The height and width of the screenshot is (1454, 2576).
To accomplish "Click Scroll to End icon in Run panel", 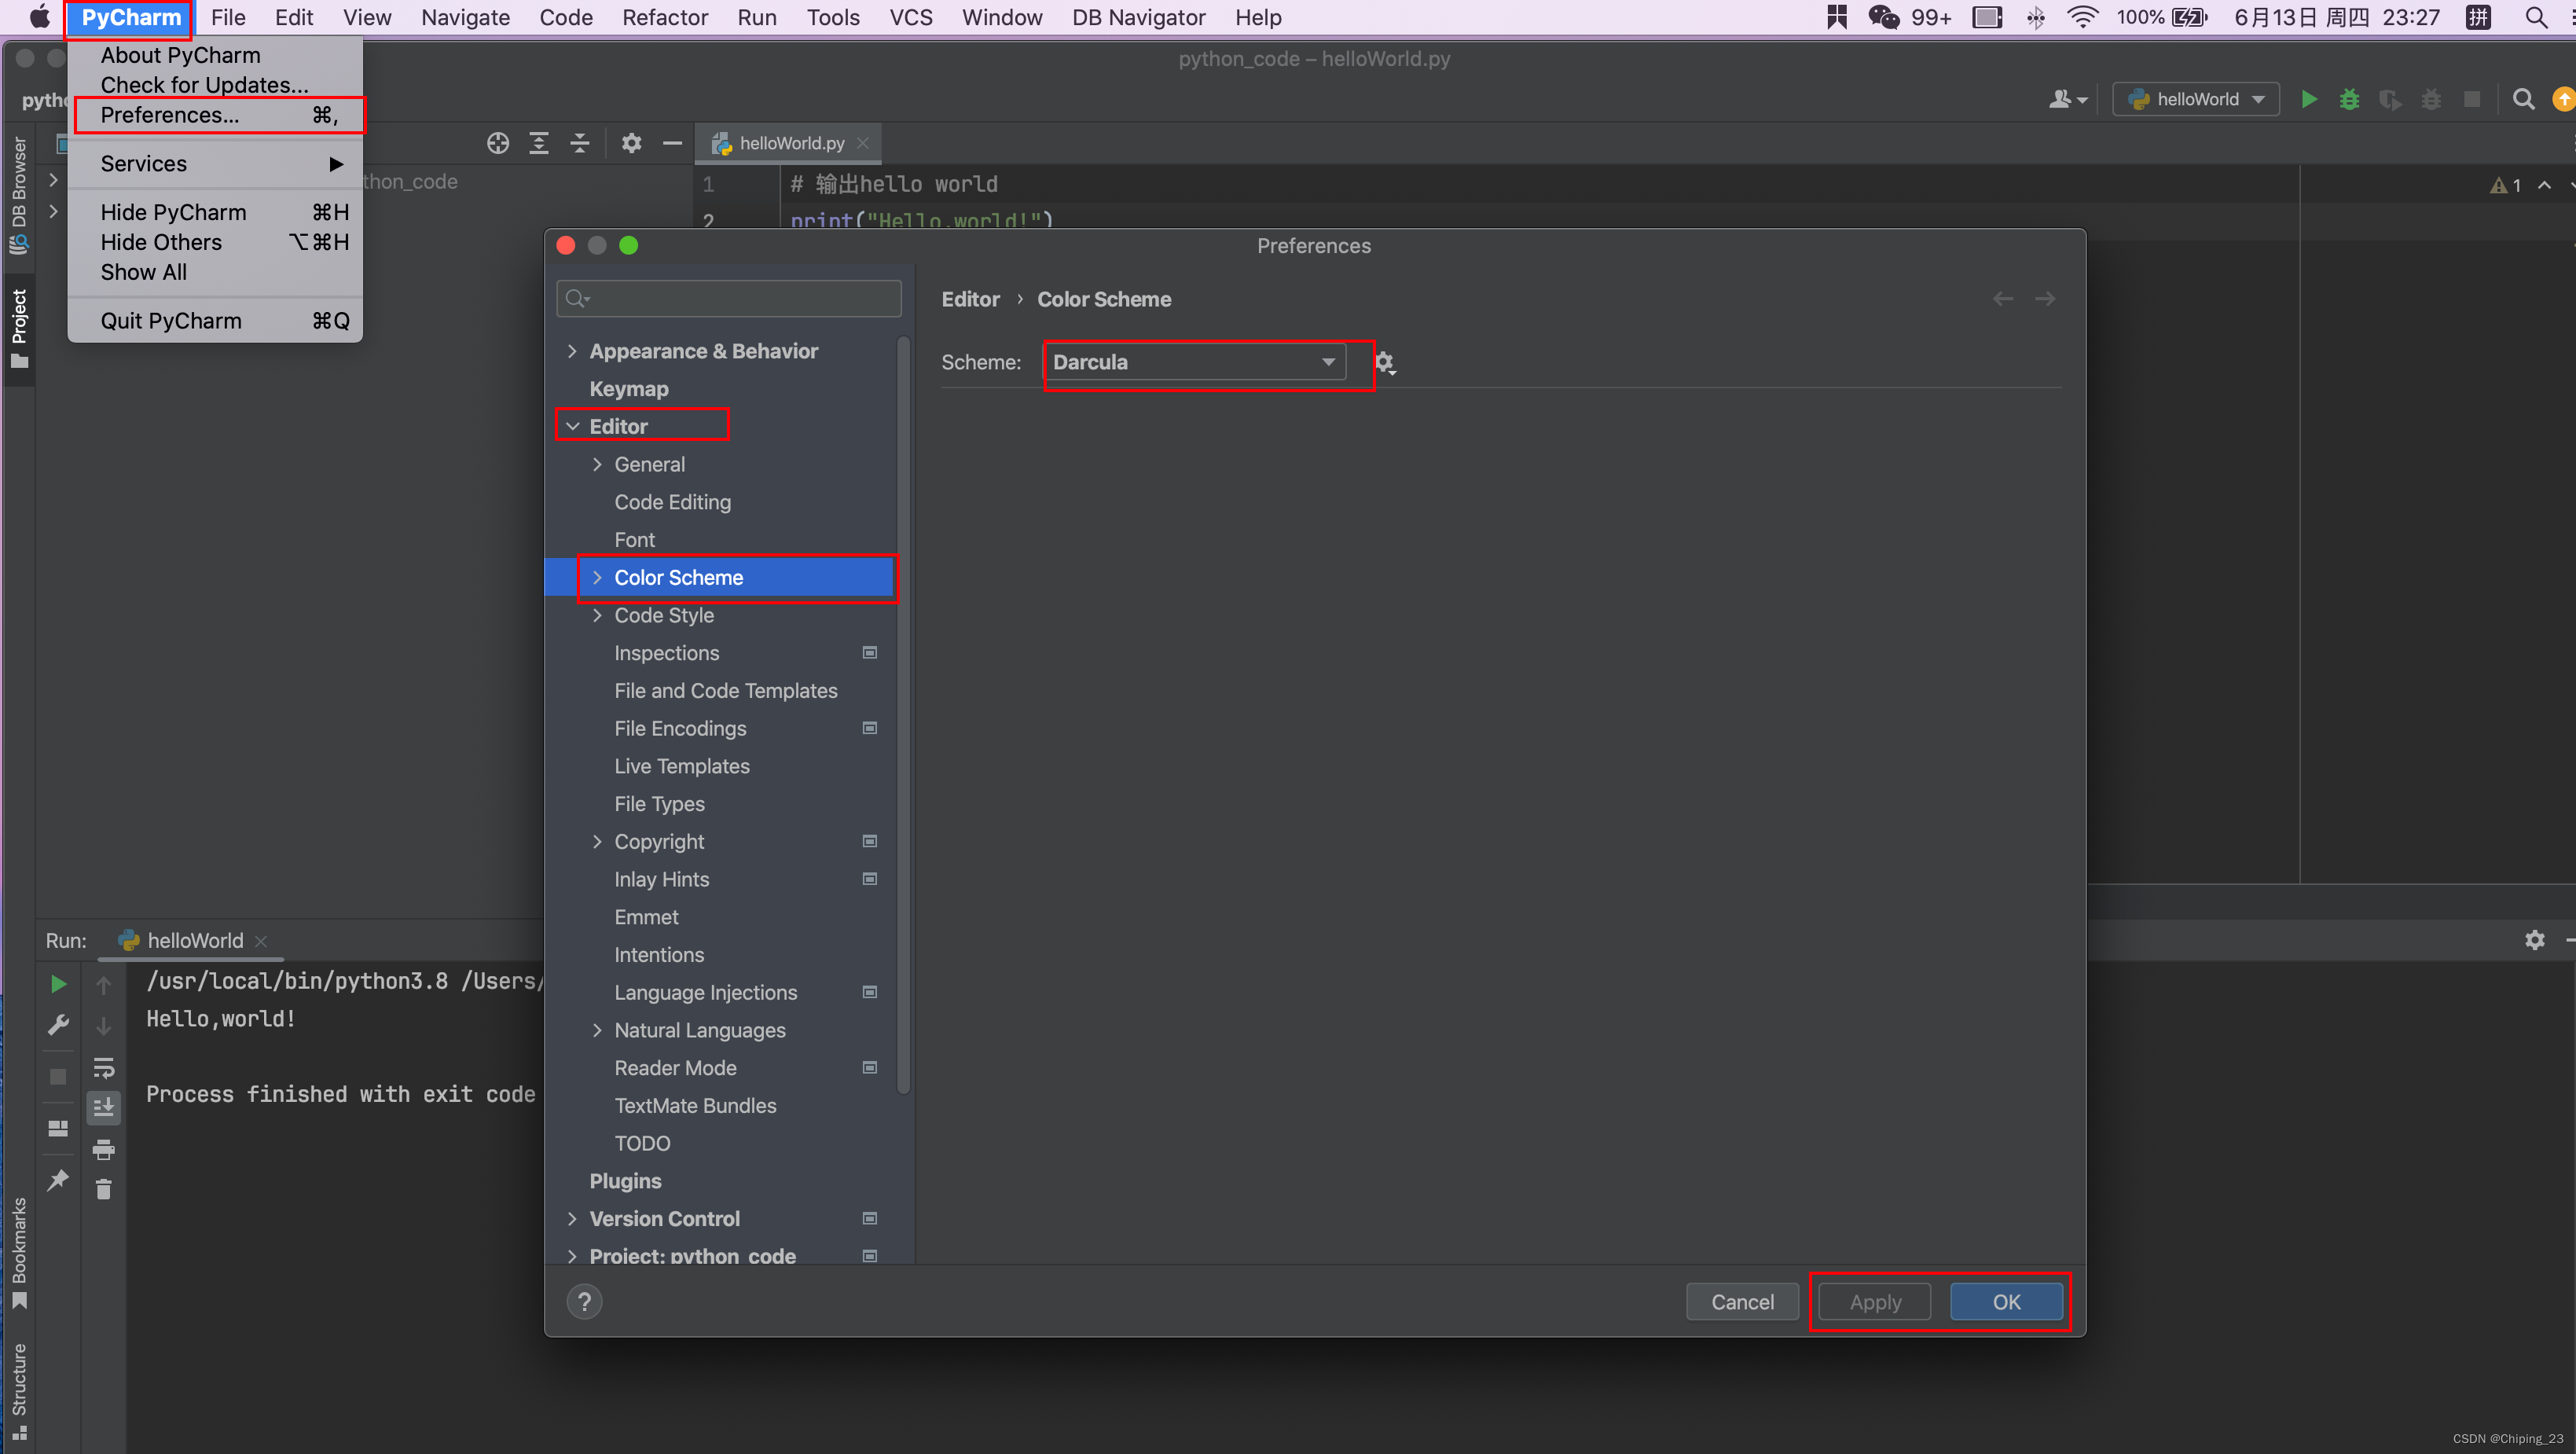I will pyautogui.click(x=103, y=1107).
